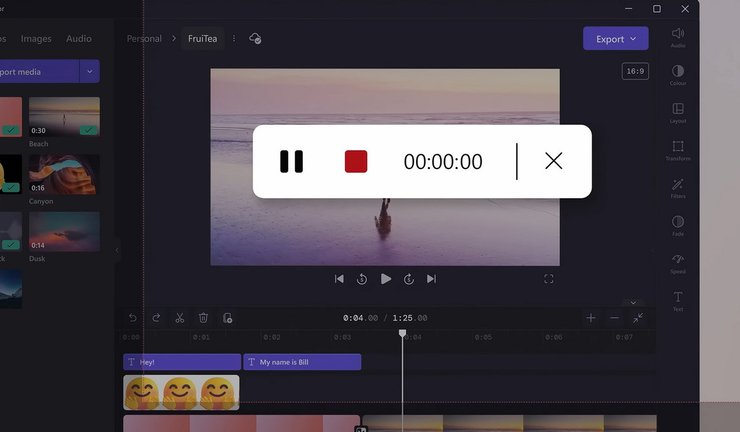This screenshot has height=432, width=740.
Task: Switch to the Audio tab
Action: (x=79, y=39)
